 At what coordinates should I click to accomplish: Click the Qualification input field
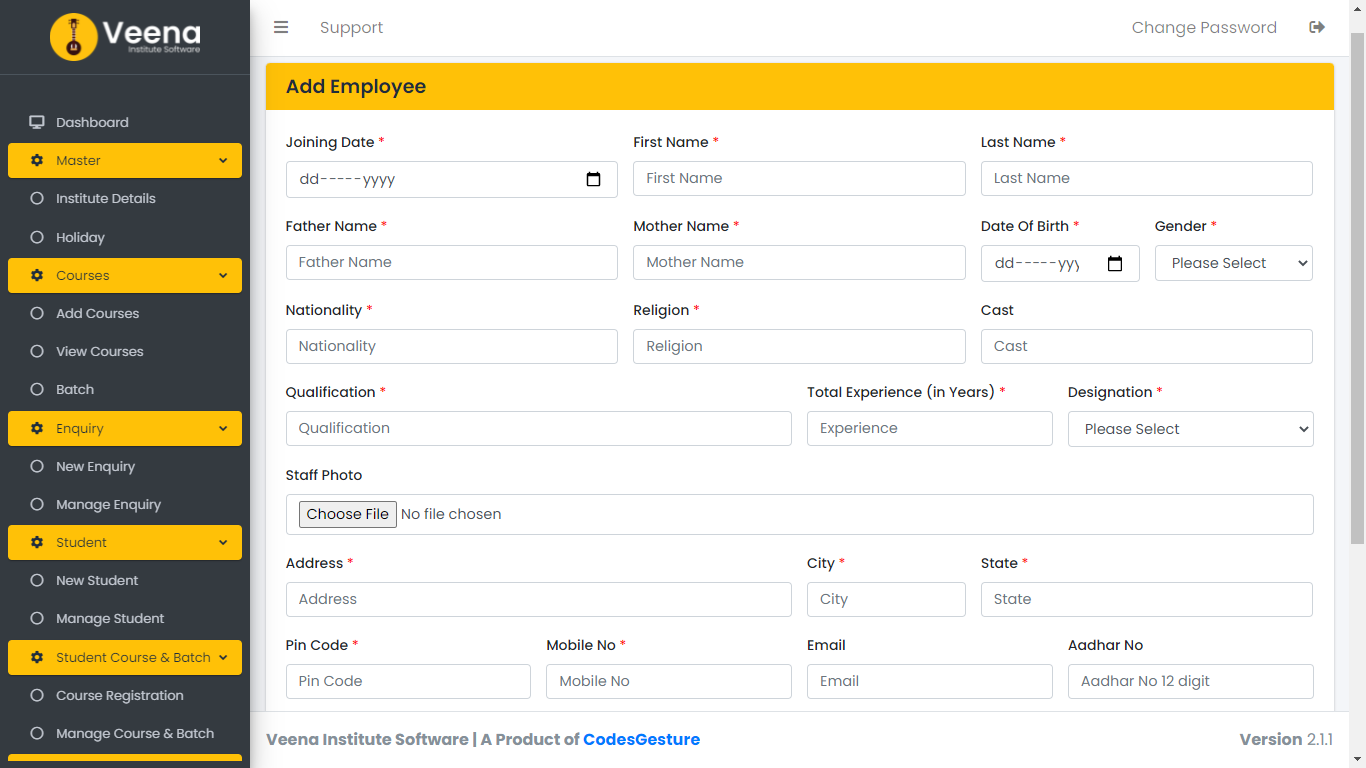pos(538,428)
